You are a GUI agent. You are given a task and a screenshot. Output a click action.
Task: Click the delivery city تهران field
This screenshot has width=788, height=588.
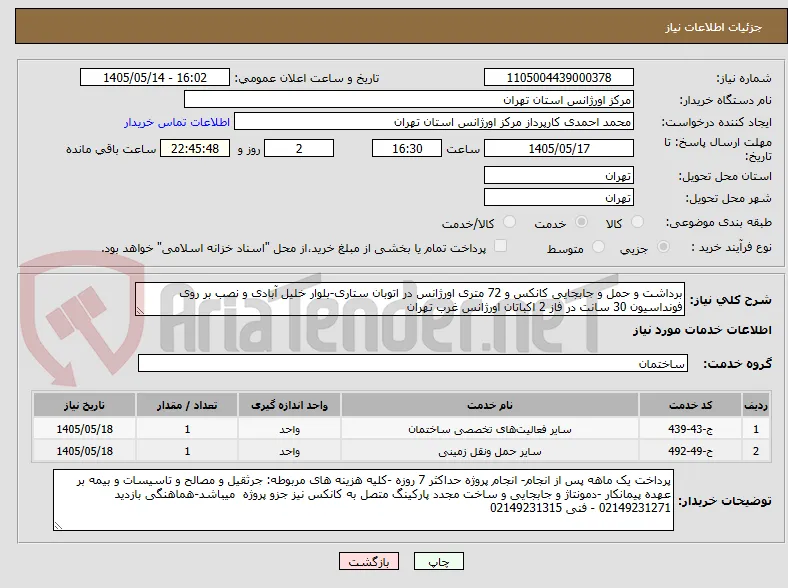(x=559, y=198)
